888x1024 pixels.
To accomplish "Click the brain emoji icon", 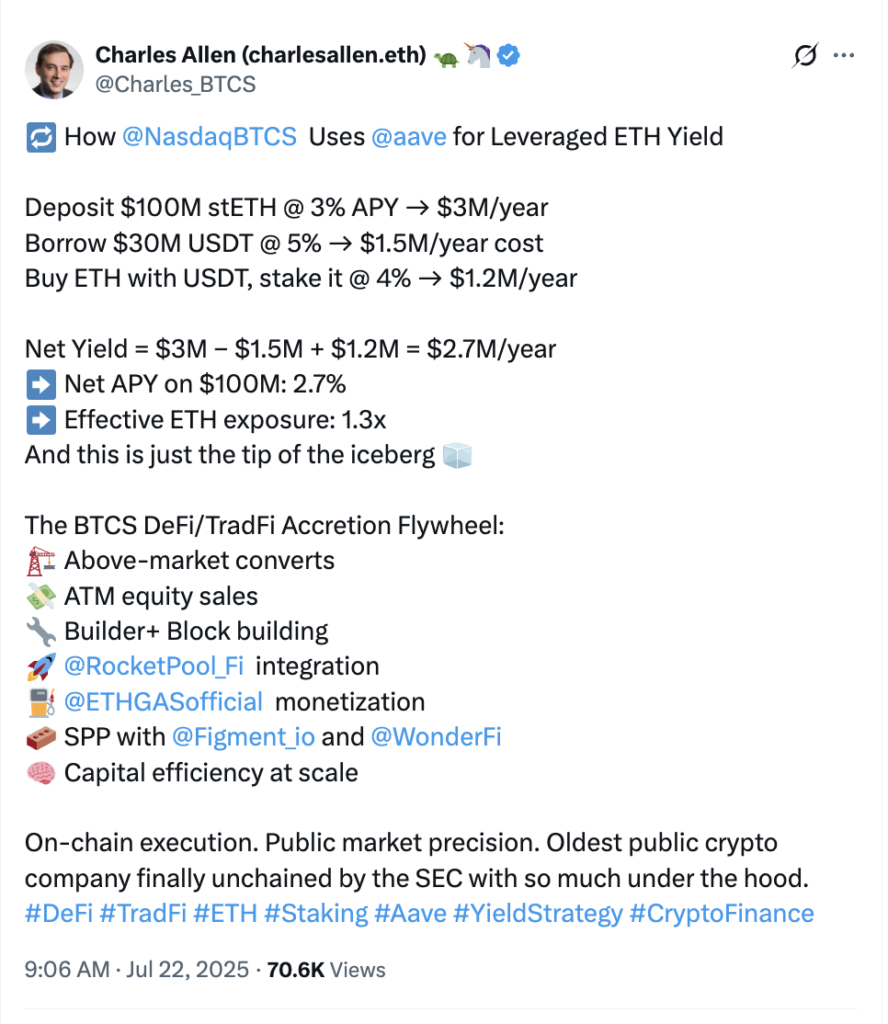I will point(40,773).
